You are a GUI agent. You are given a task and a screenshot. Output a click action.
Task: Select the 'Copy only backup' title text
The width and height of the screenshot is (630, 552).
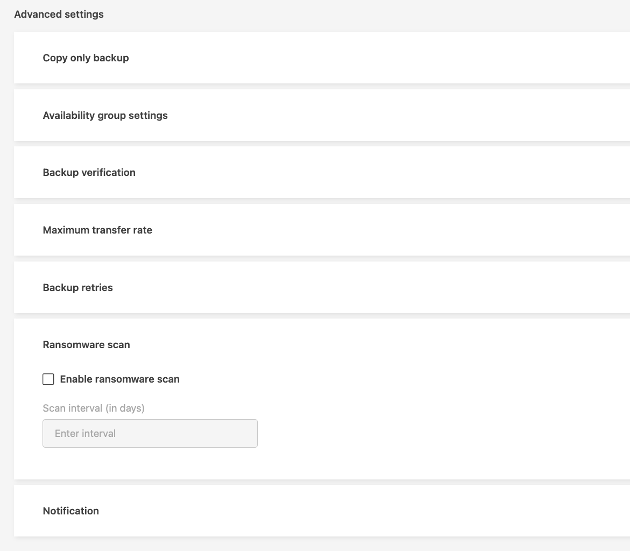pos(86,58)
